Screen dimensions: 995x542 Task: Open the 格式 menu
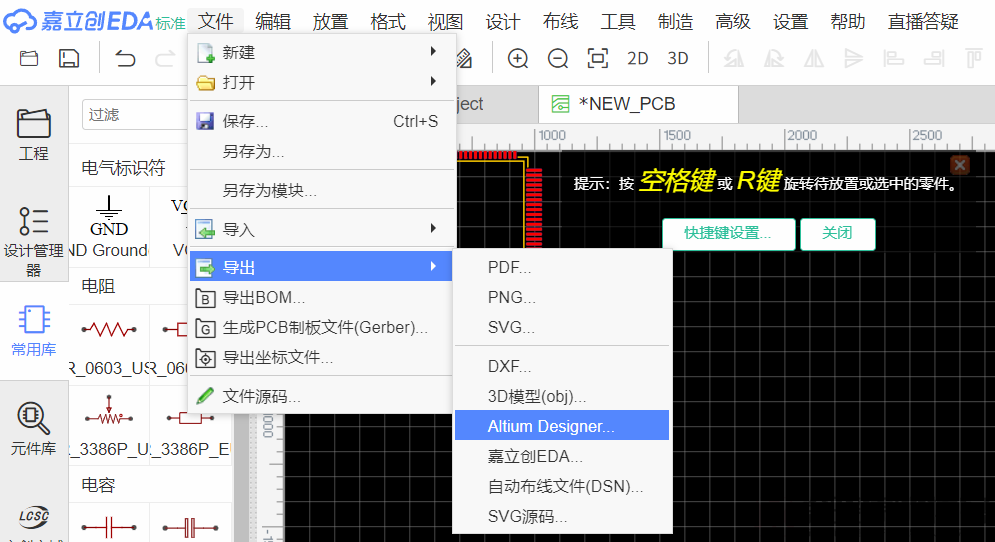coord(388,22)
